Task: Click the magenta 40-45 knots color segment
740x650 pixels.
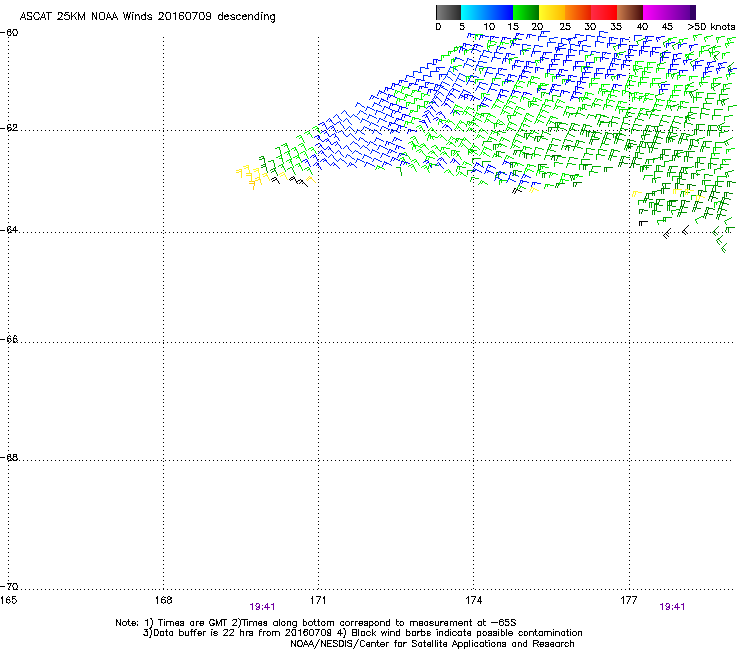Action: [656, 12]
